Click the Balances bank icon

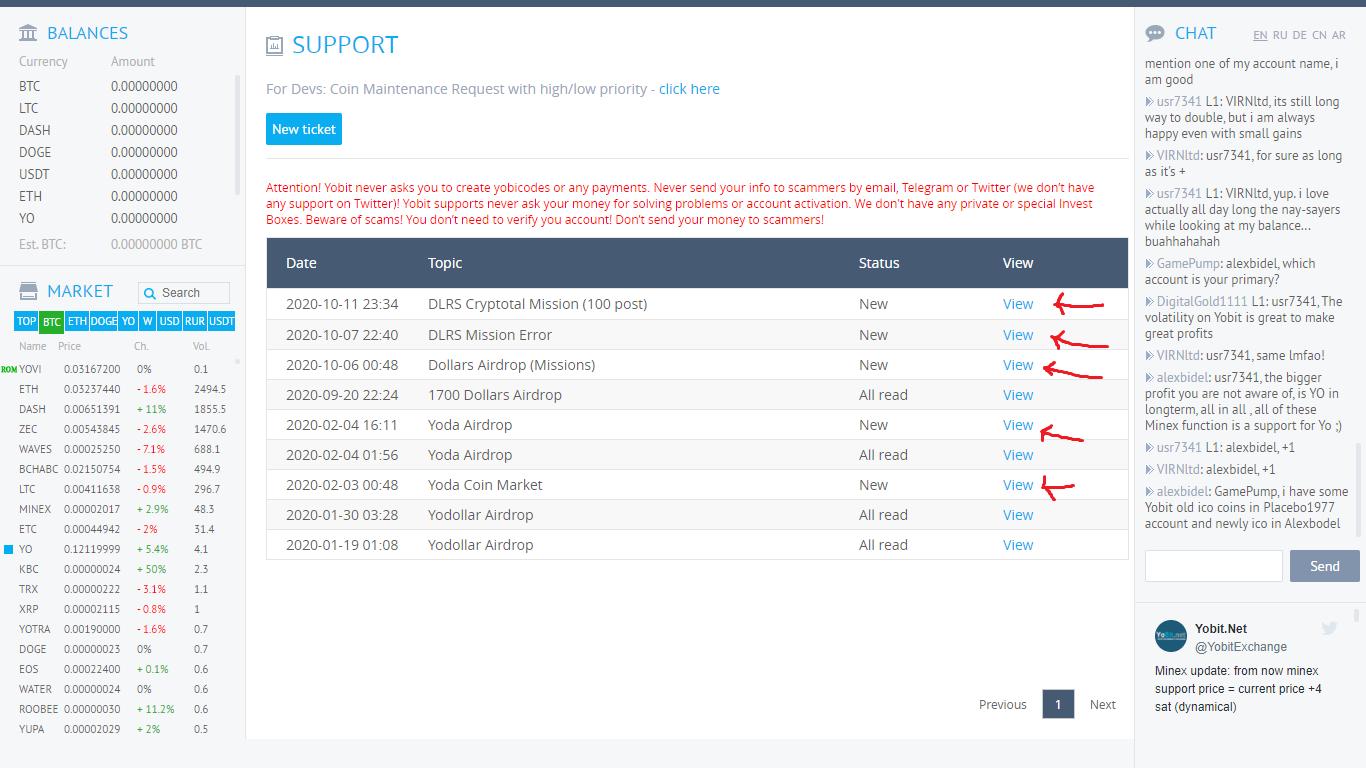(x=28, y=33)
